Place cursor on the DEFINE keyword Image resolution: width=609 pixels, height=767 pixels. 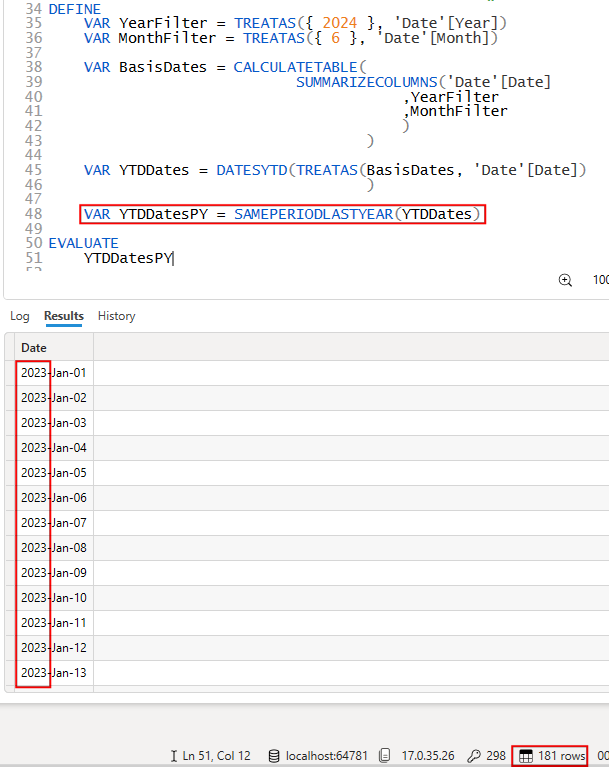75,7
